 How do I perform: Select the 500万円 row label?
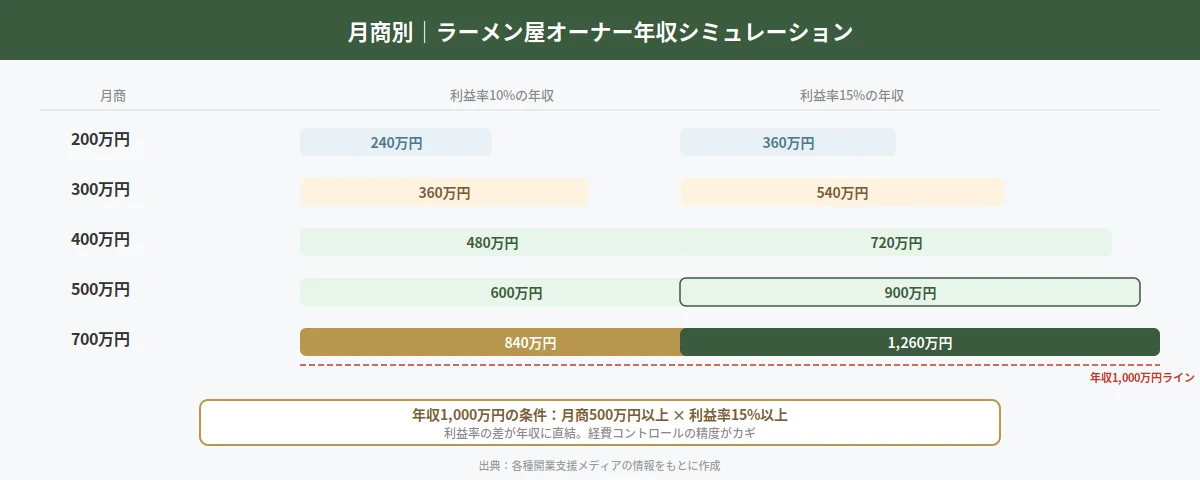100,290
